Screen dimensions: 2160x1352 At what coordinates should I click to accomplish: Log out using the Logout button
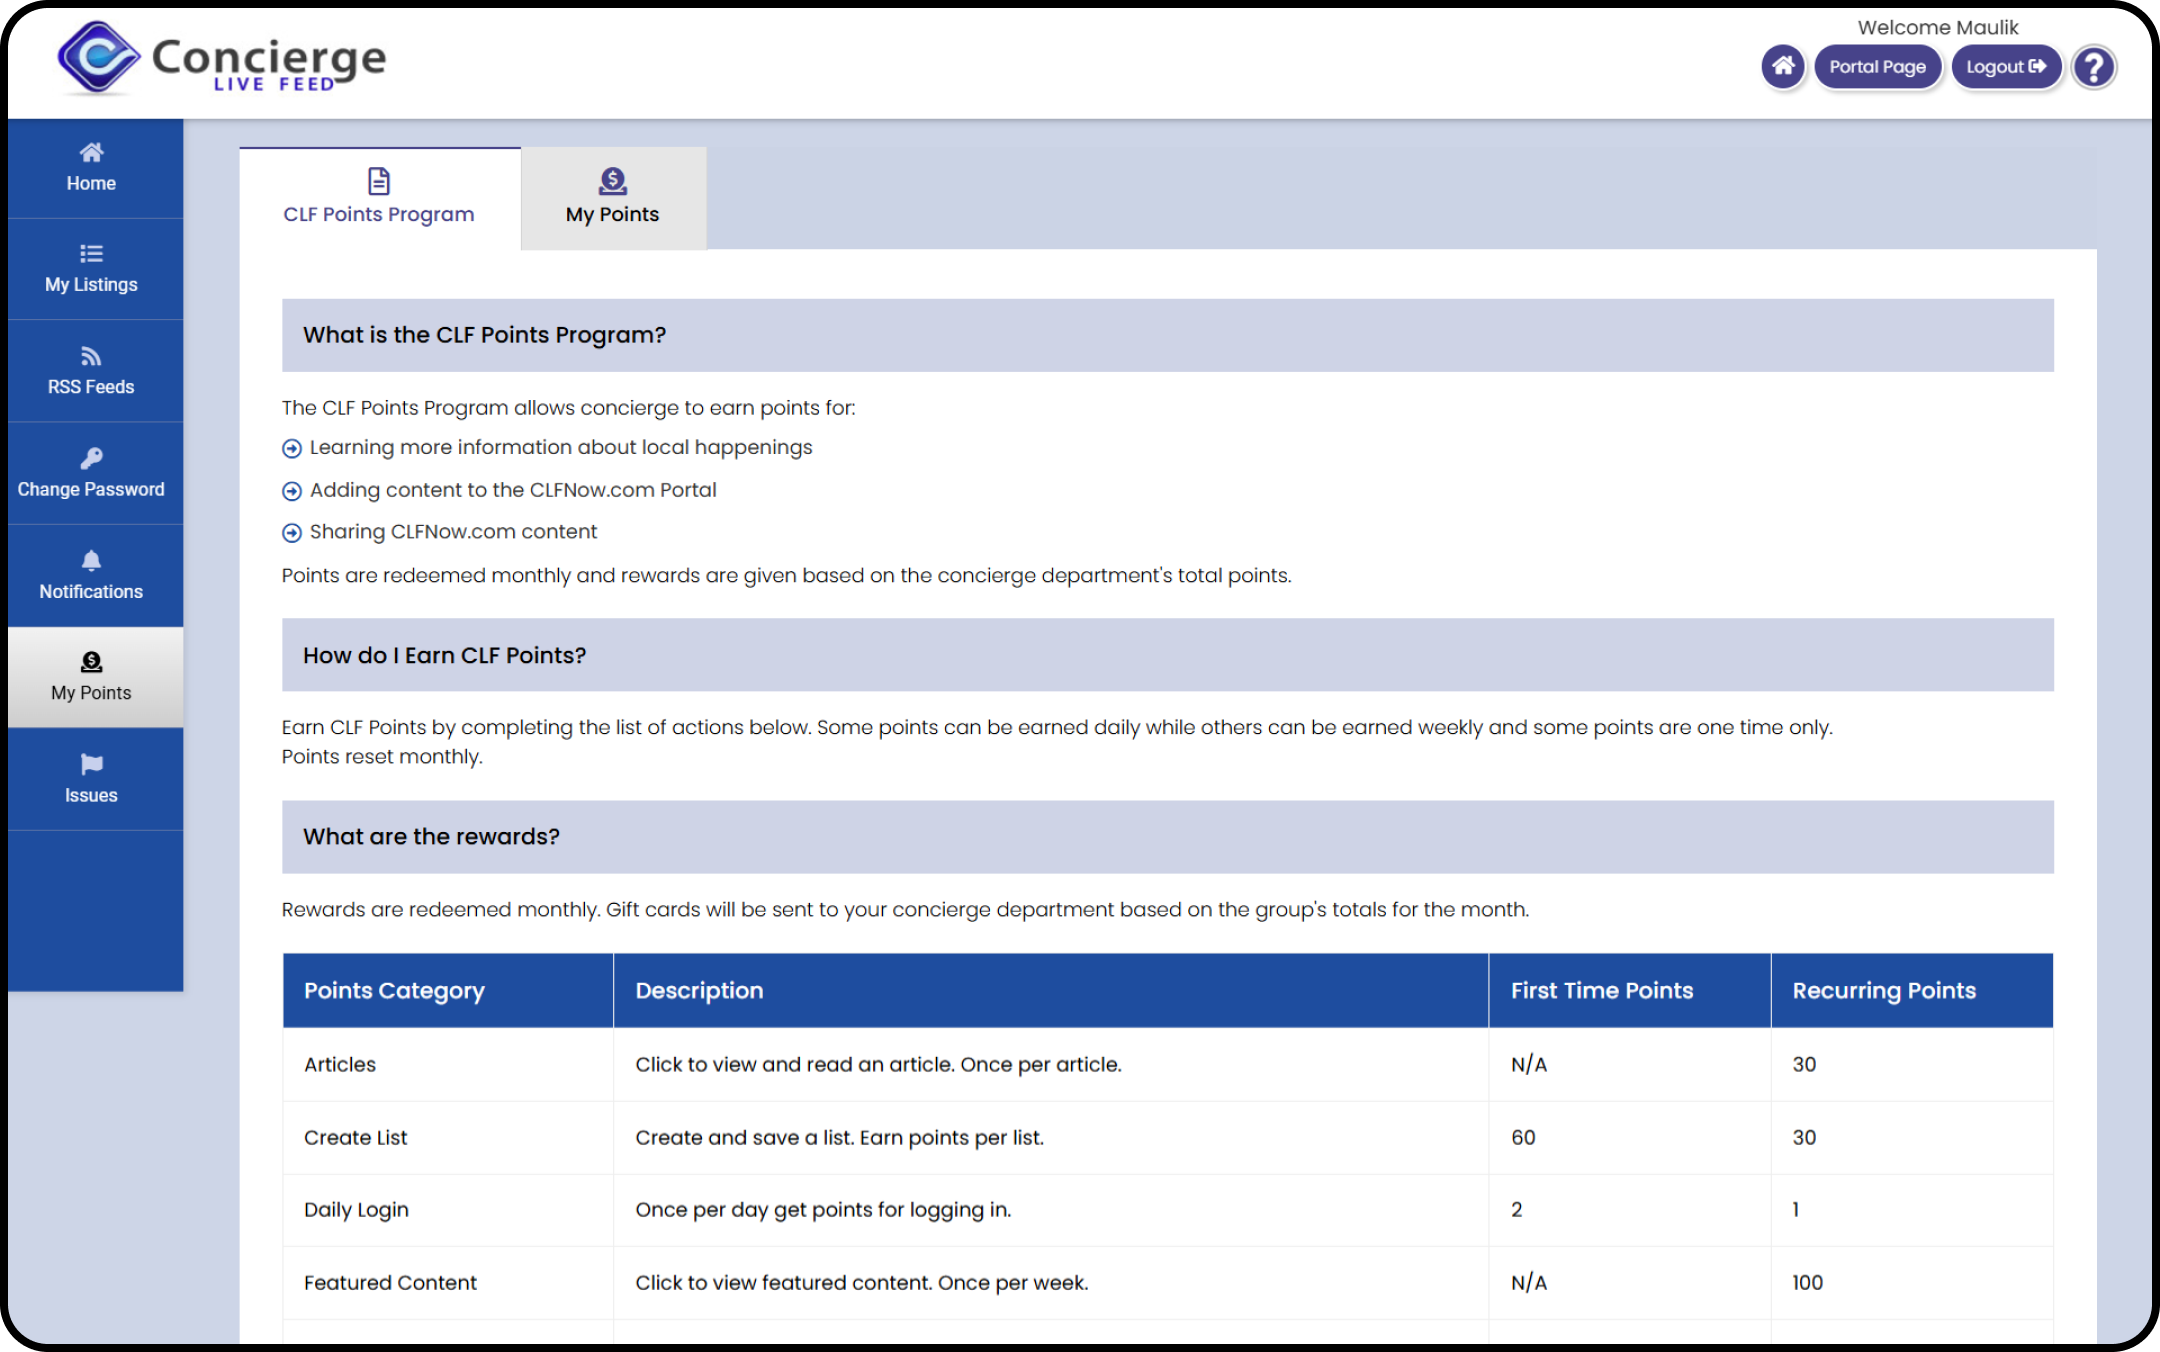pyautogui.click(x=2006, y=67)
